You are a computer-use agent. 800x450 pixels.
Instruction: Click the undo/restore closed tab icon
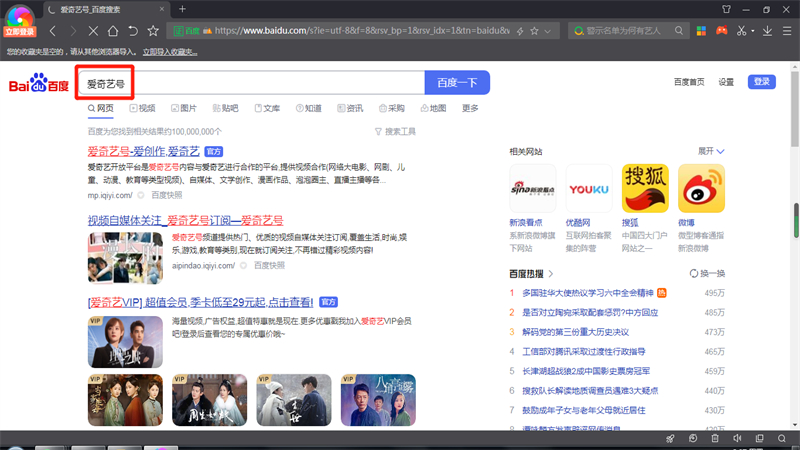pyautogui.click(x=133, y=31)
